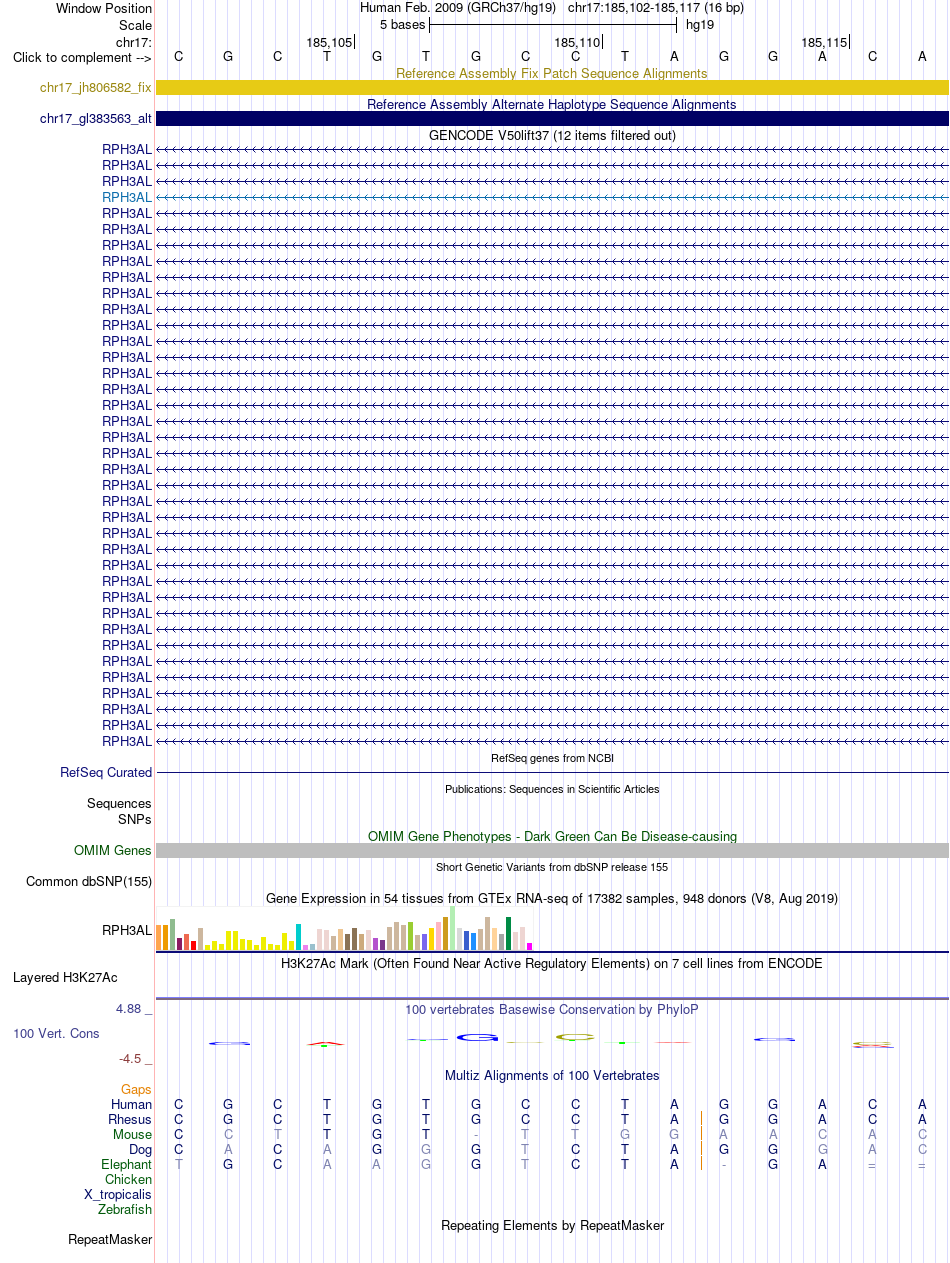Screen dimensions: 950x1263
Task: Click the Zebrafish alignment row label
Action: [125, 1210]
